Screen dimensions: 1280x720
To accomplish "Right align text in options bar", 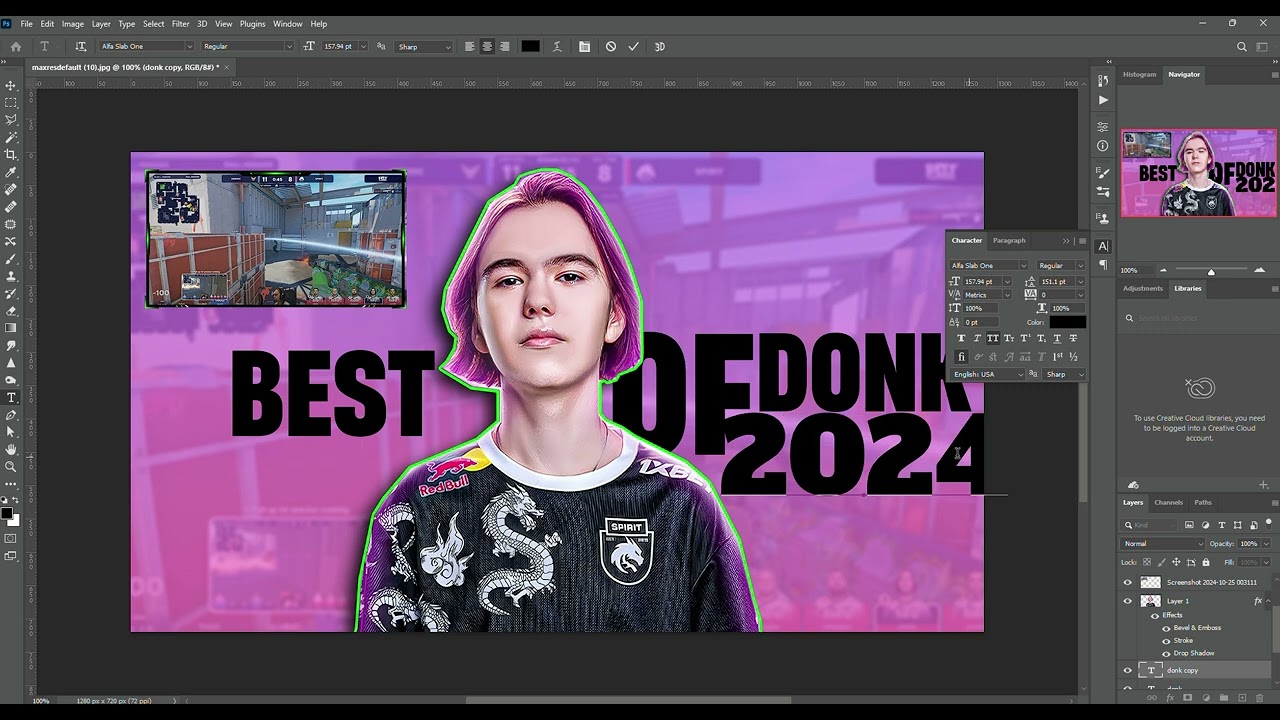I will [504, 46].
